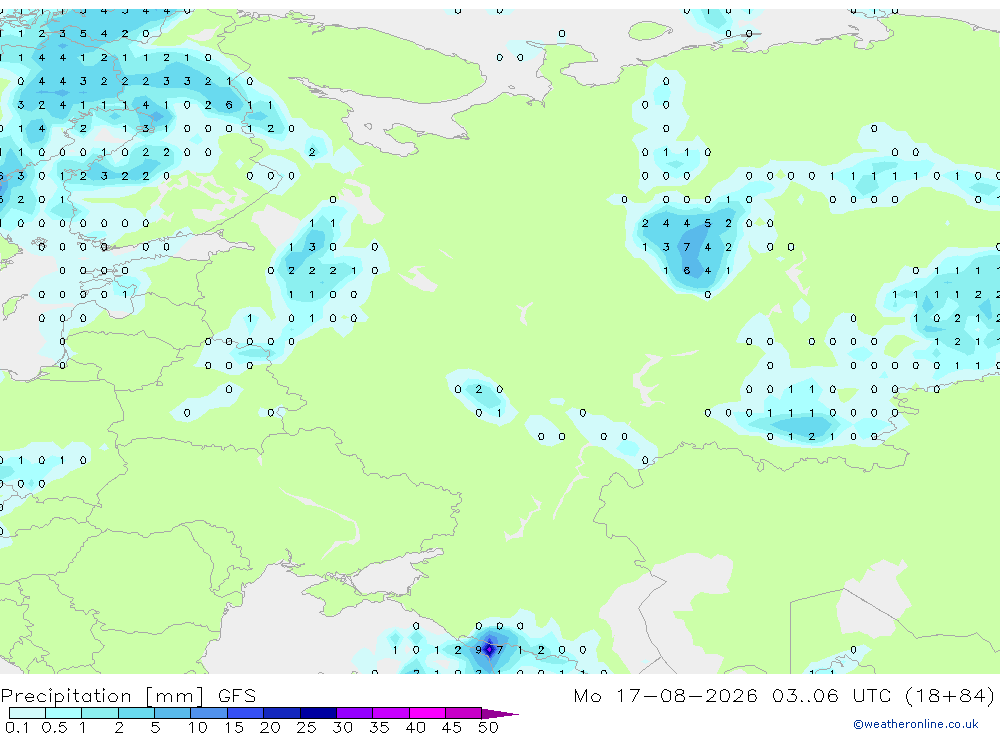The height and width of the screenshot is (733, 1000).
Task: Pick the 1–2 mm legend color box
Action: pos(99,713)
